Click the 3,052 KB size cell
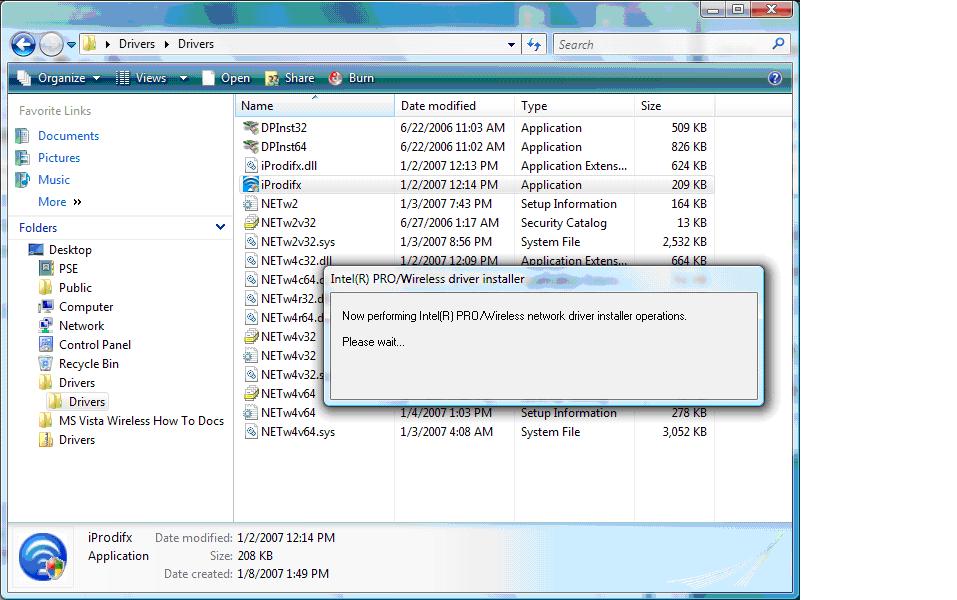The width and height of the screenshot is (957, 600). pyautogui.click(x=684, y=432)
